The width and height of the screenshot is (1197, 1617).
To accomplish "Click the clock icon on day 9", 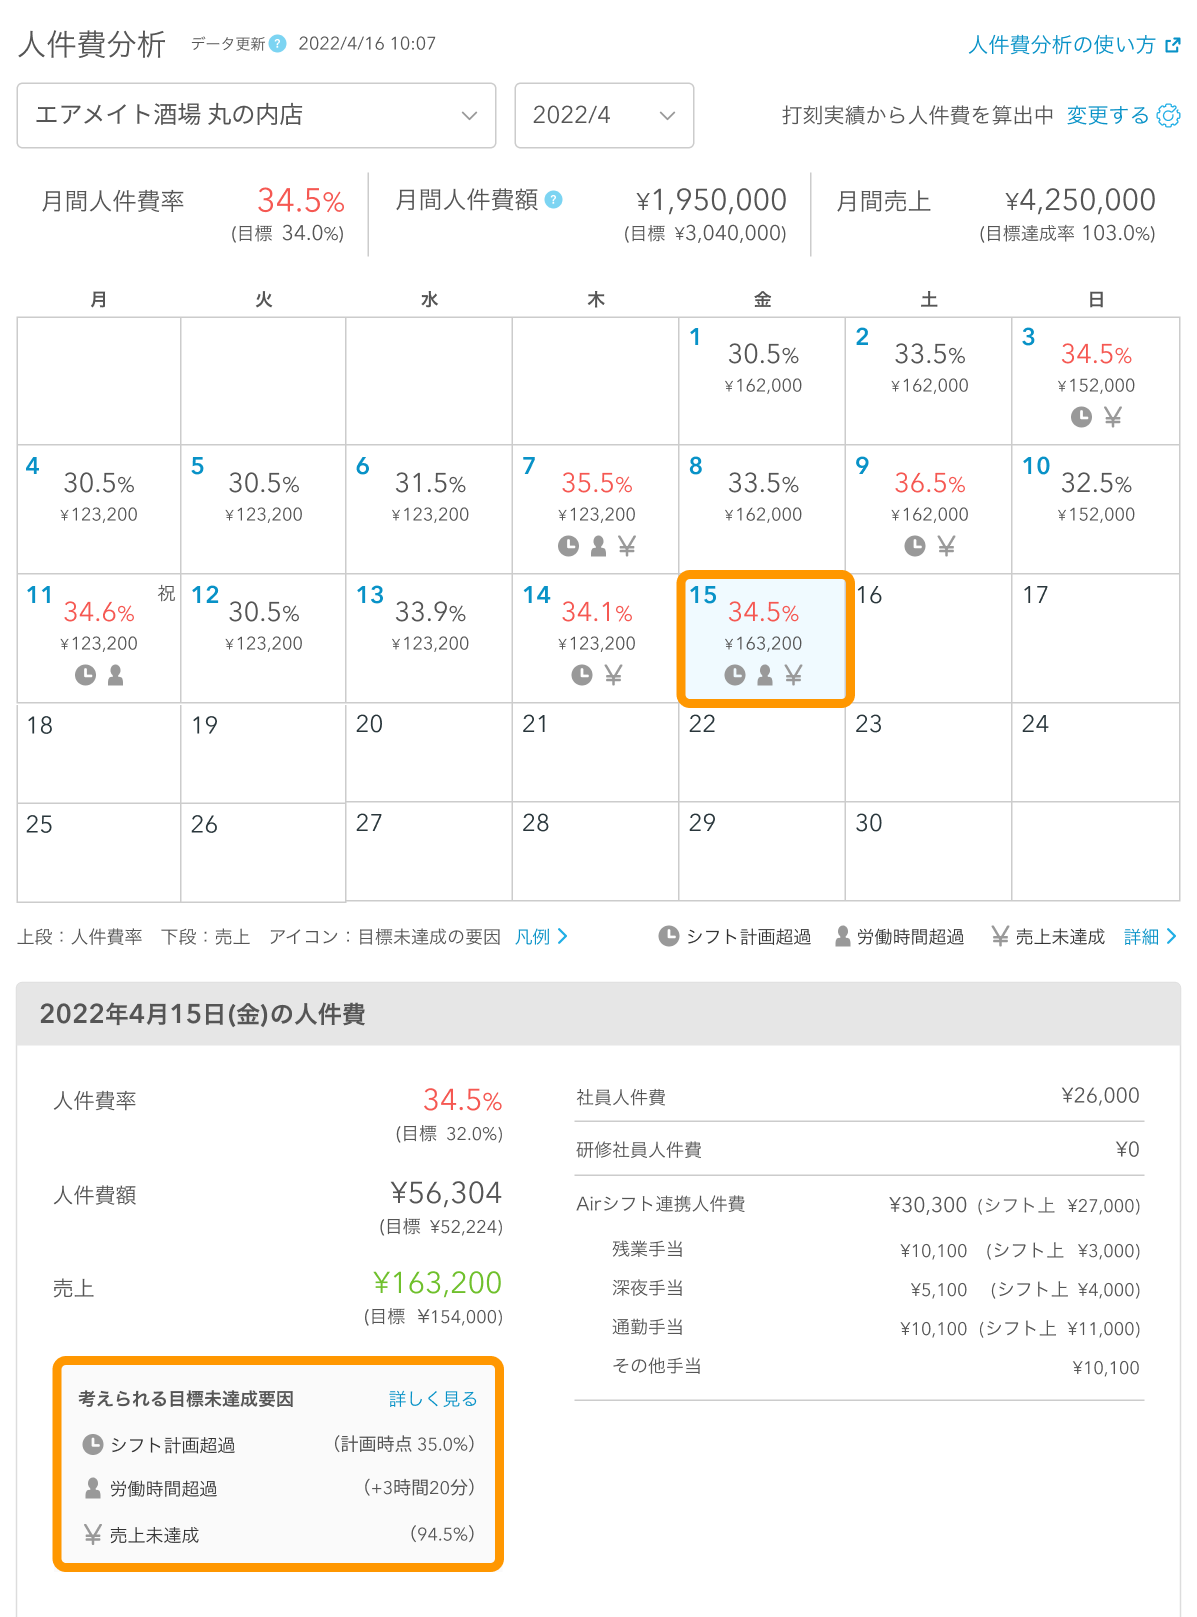I will click(915, 546).
